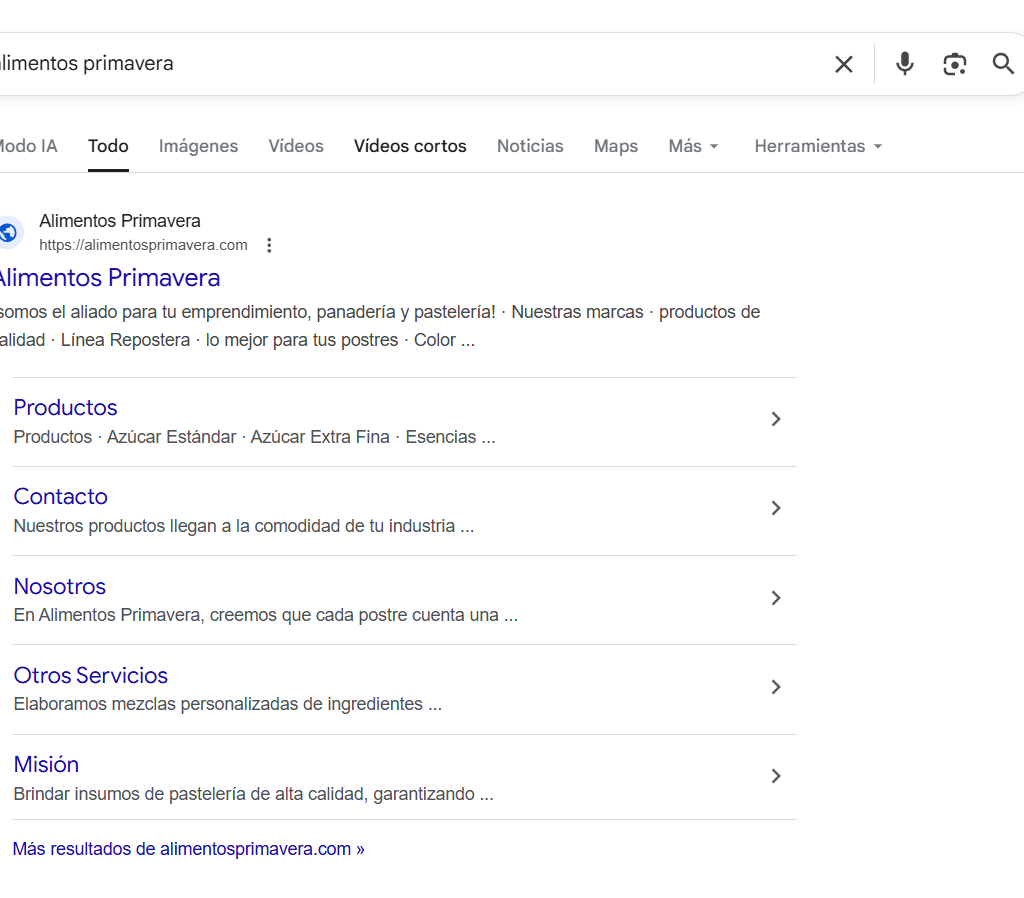Click the magnifying glass search icon
Viewport: 1024px width, 898px height.
1003,64
